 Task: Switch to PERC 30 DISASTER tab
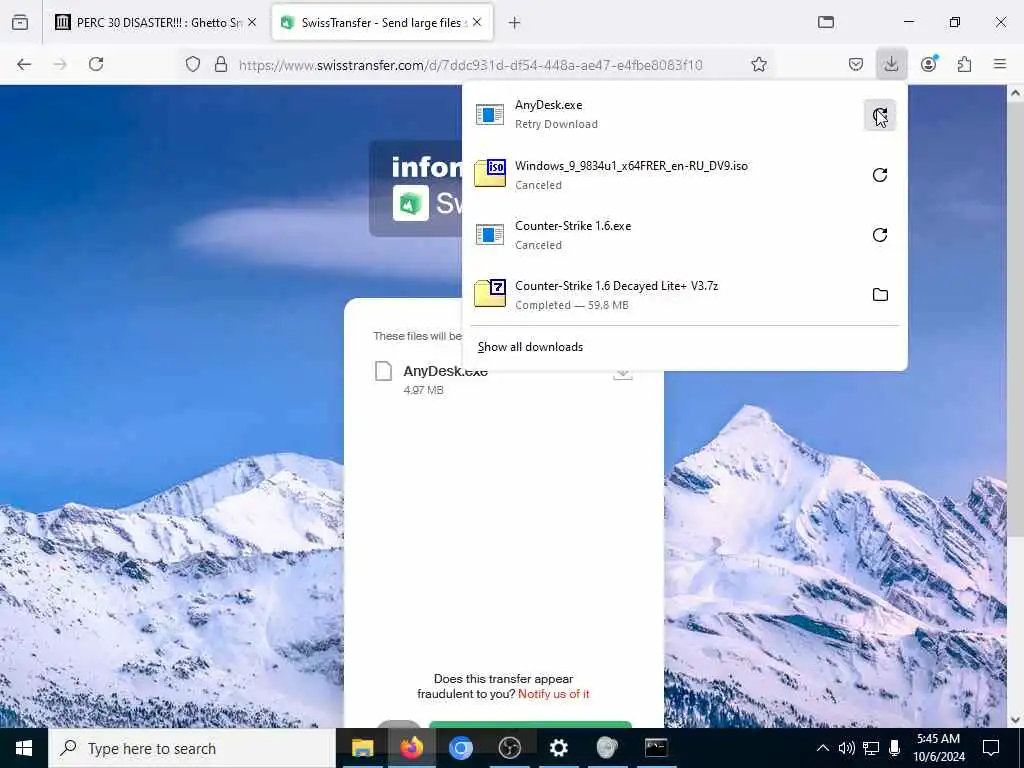tap(155, 23)
